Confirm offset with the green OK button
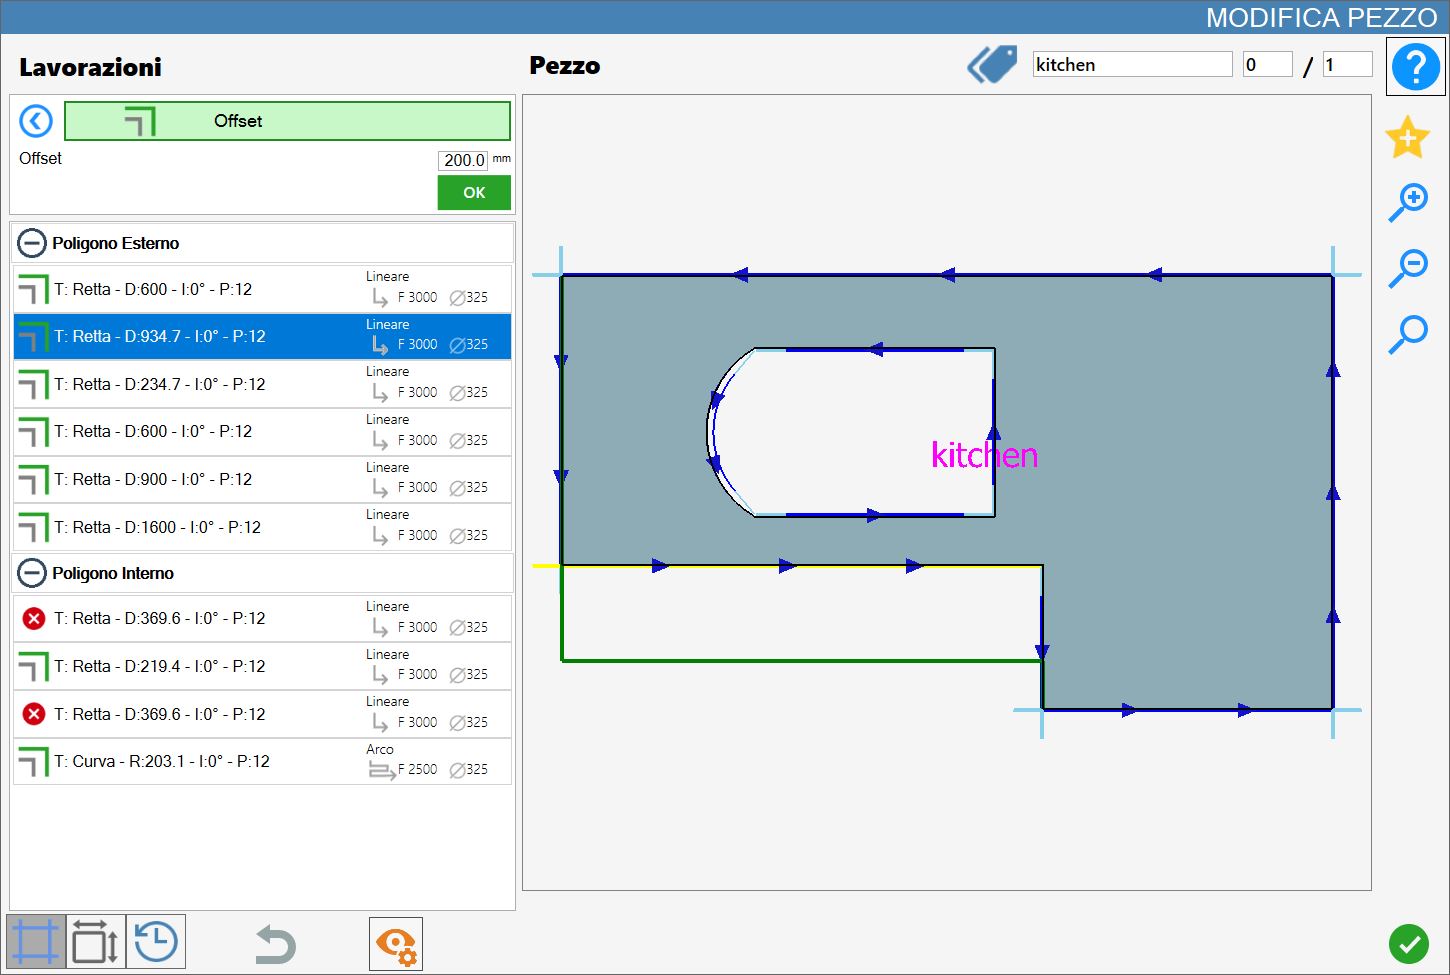 point(474,193)
